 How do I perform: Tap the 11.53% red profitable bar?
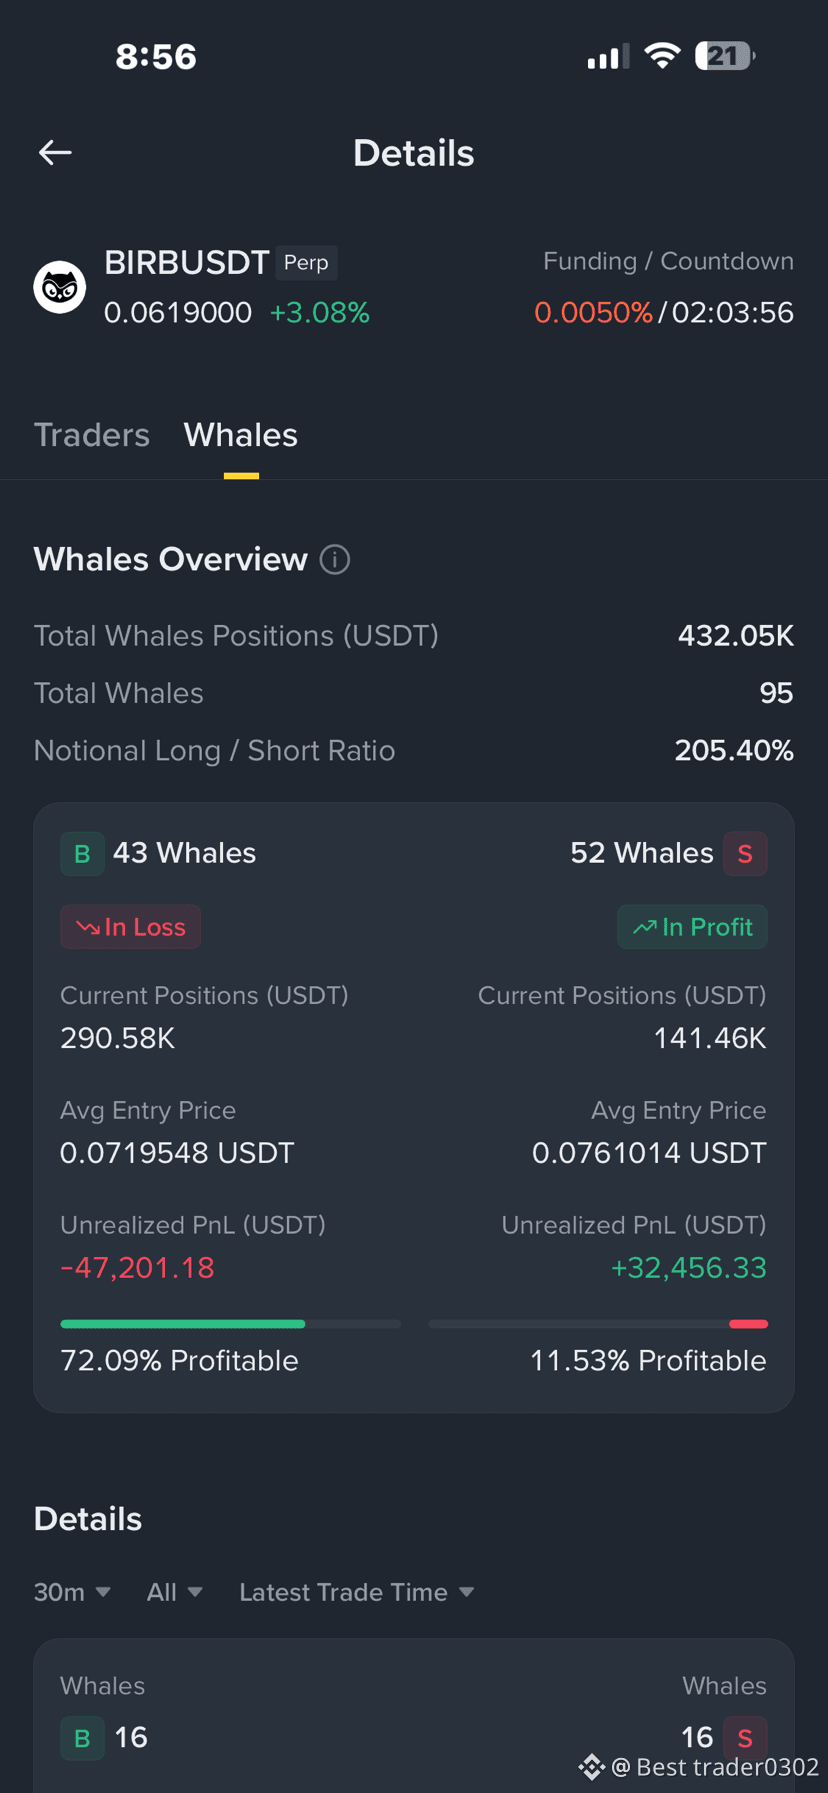748,1324
